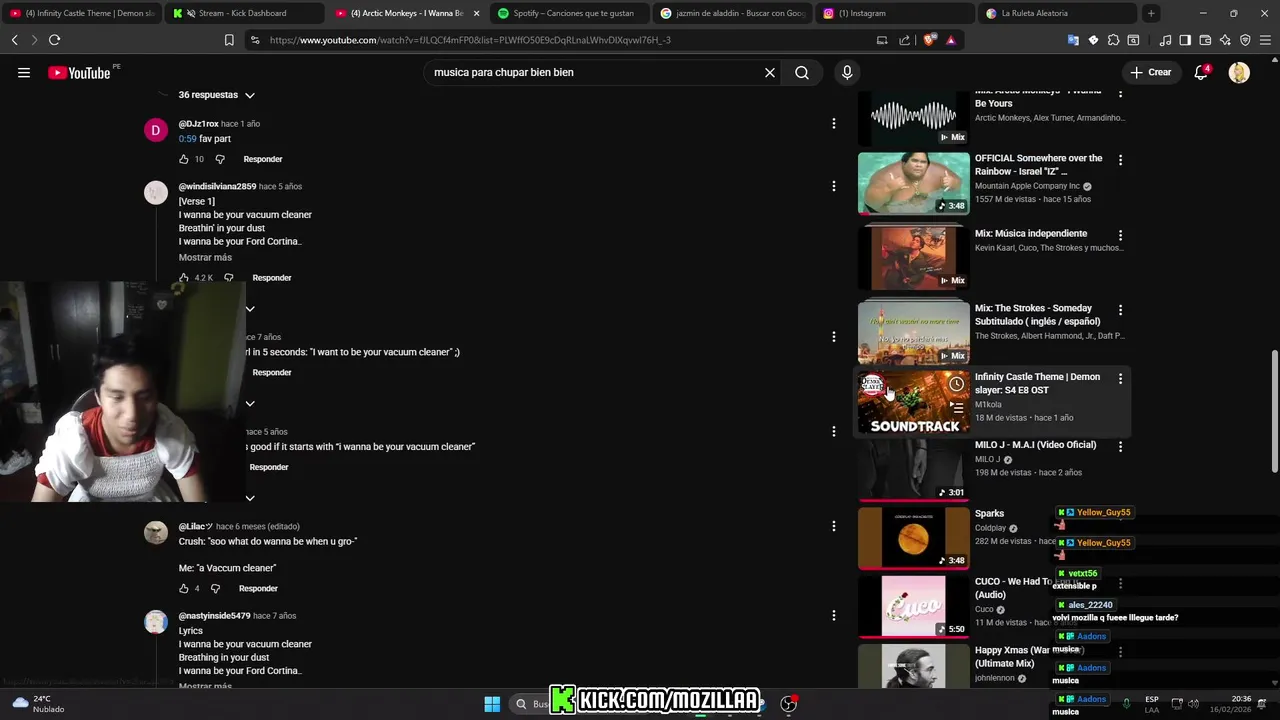Open options for the @windisilviana2859 comment
The image size is (1280, 720).
point(833,186)
